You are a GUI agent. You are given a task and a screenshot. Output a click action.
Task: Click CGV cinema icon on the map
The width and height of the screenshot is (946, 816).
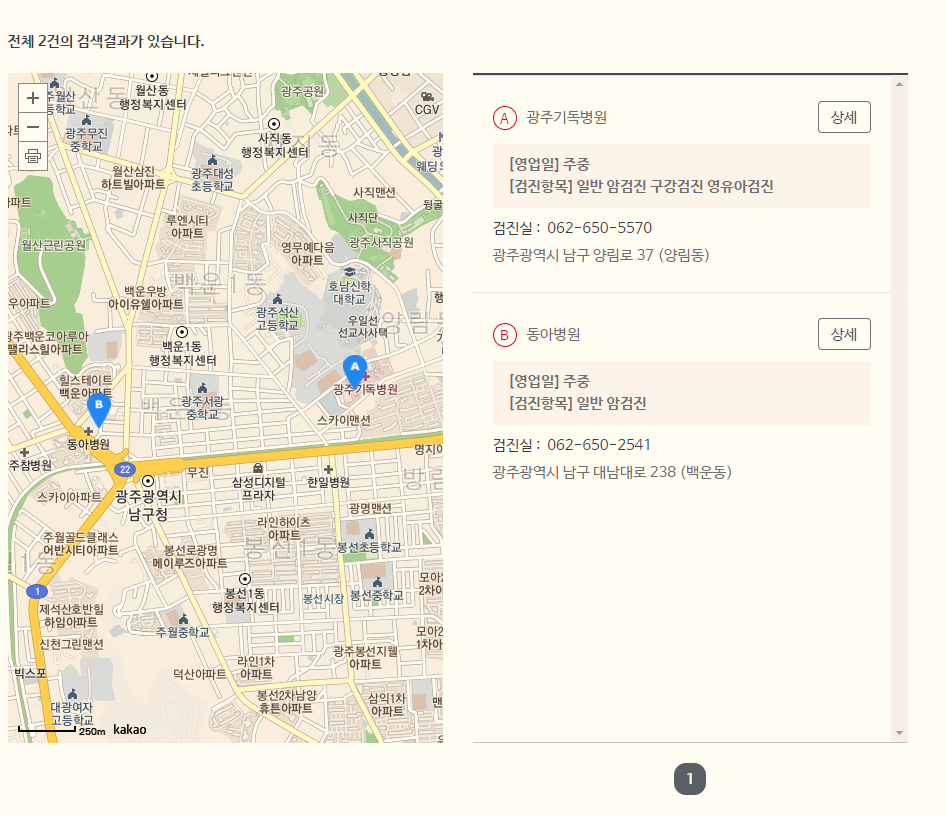(427, 97)
